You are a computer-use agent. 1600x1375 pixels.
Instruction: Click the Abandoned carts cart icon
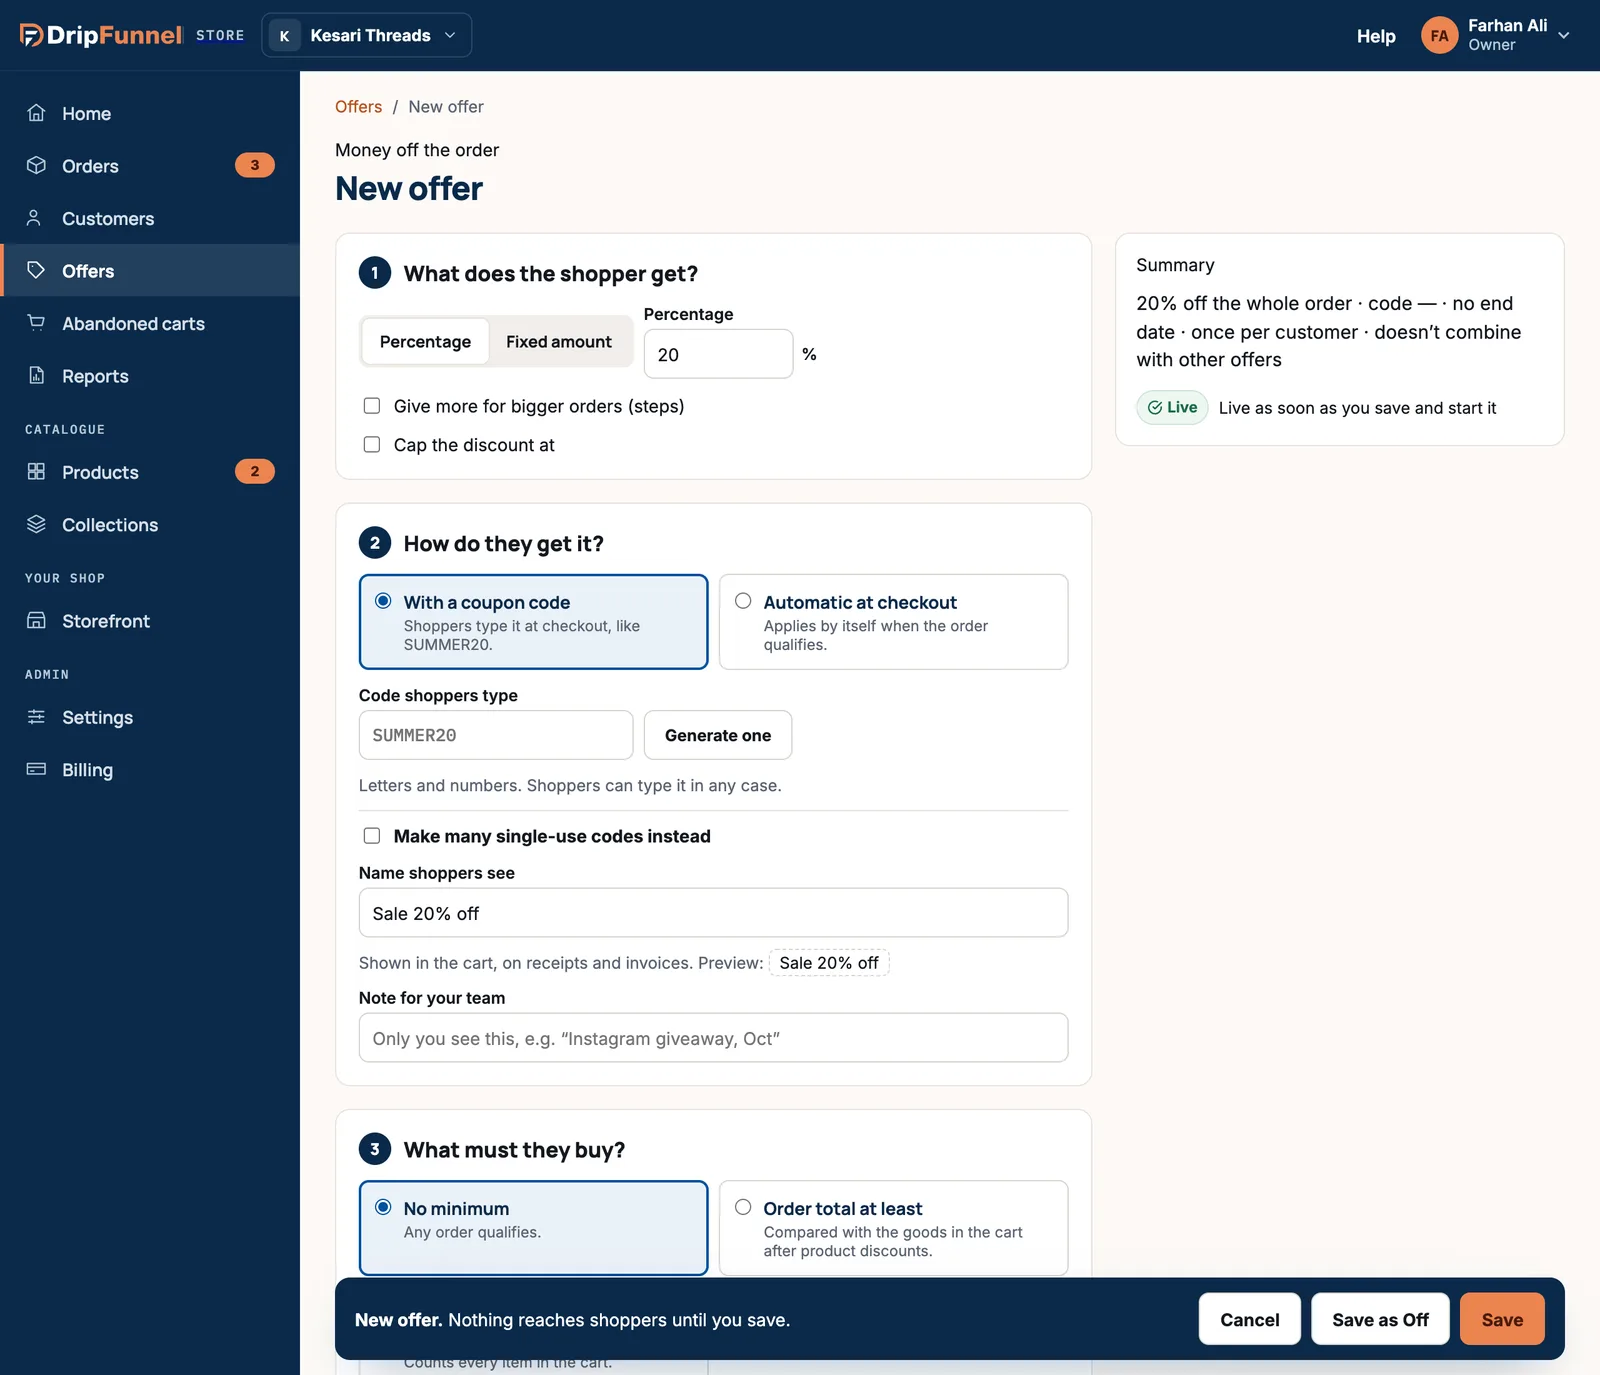pos(36,323)
